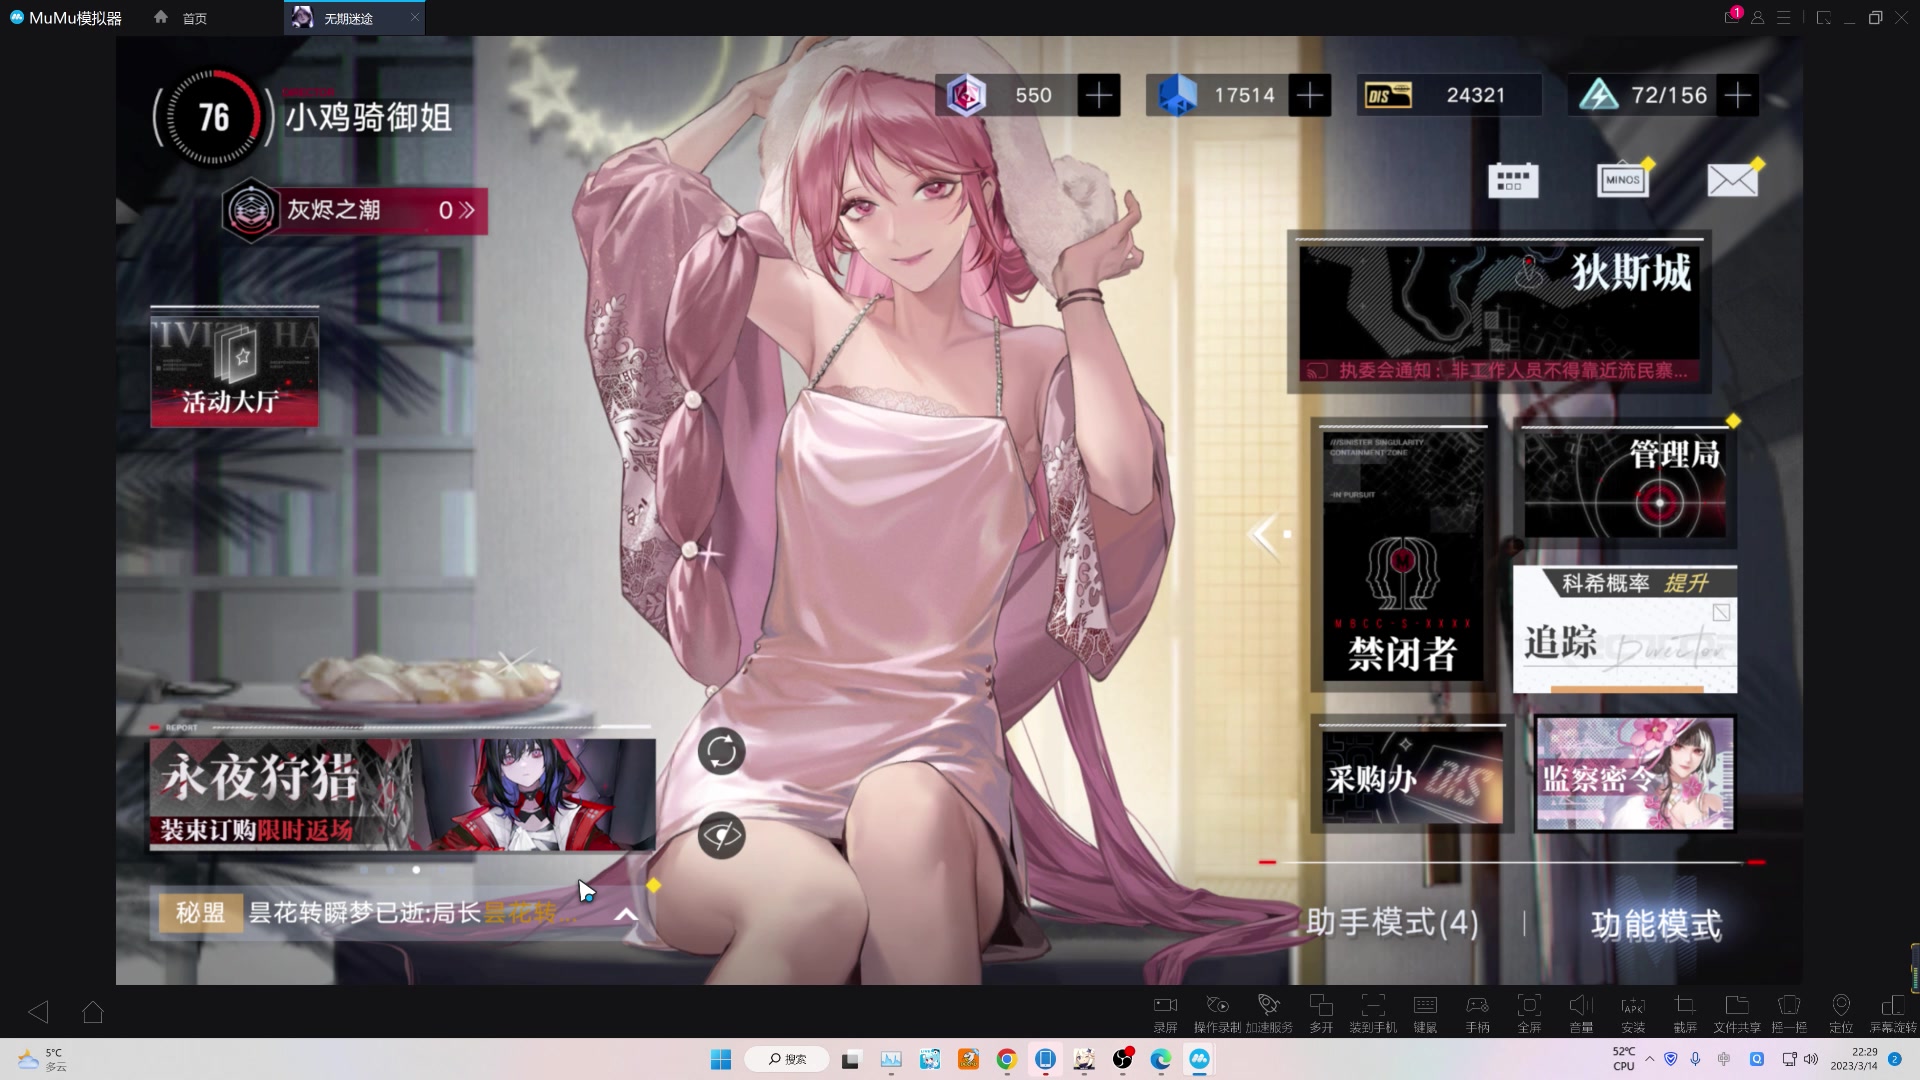Screen dimensions: 1920x1080
Task: Toggle fullscreen (全屏) mode
Action: 1529,1012
